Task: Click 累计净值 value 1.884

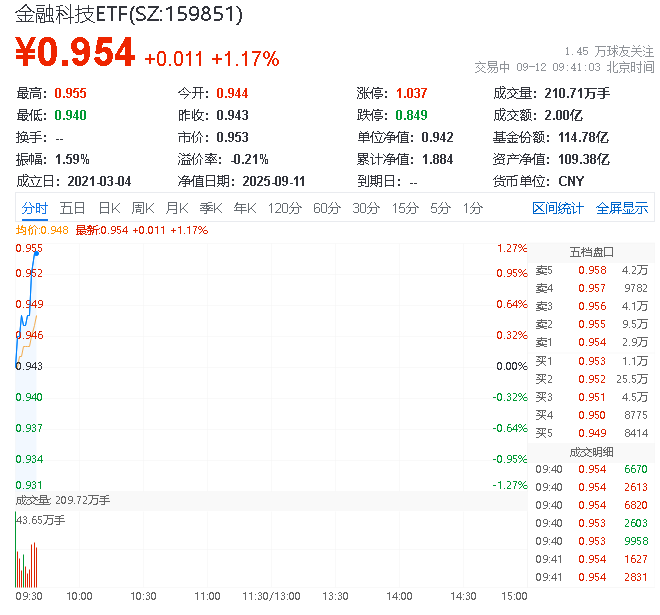Action: (437, 160)
